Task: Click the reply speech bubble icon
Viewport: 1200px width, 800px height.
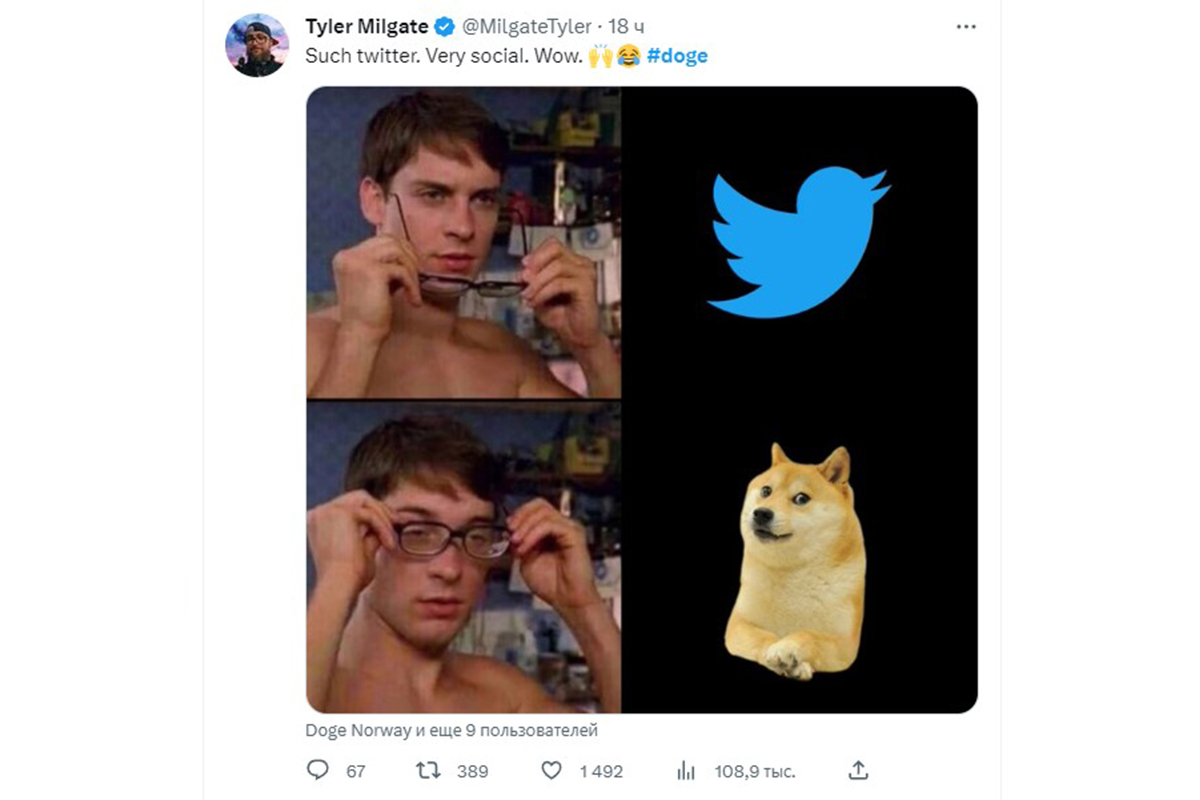Action: point(317,771)
